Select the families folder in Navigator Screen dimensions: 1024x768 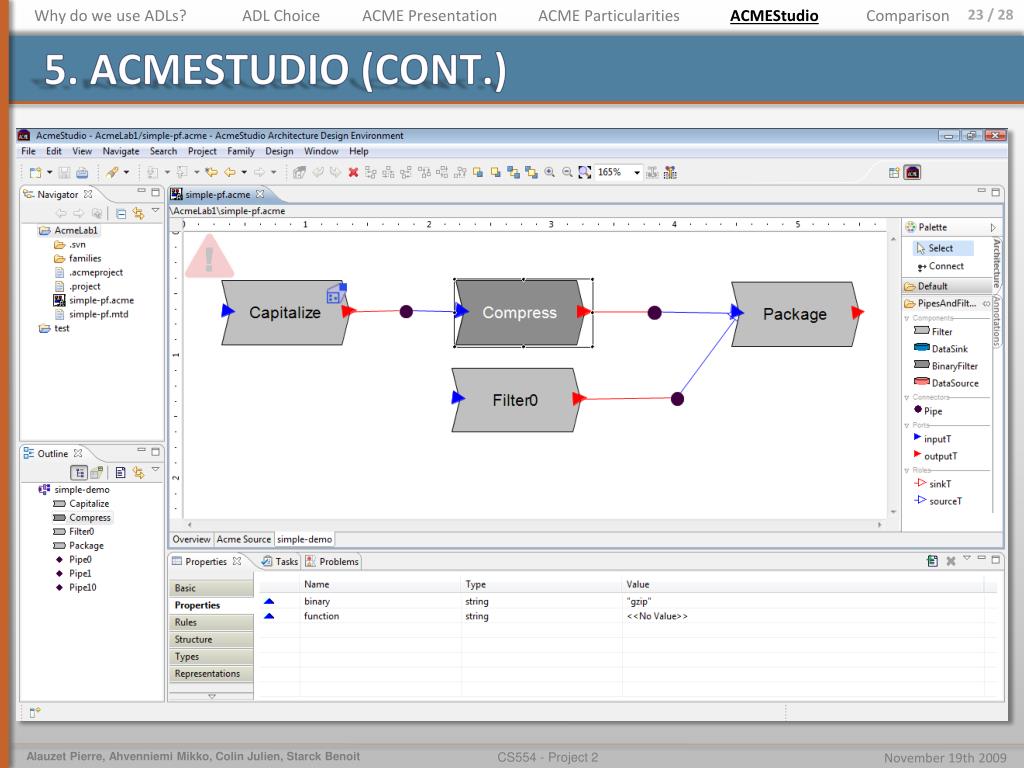click(x=78, y=259)
